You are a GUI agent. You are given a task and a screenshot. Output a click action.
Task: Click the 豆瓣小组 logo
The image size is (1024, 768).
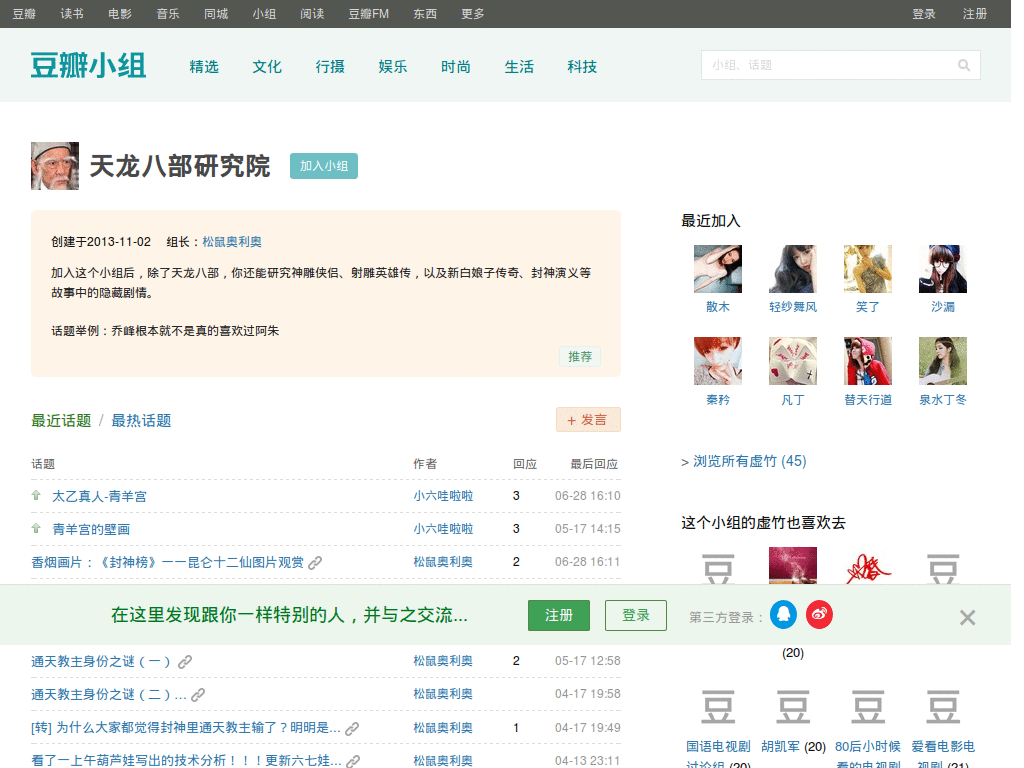88,66
